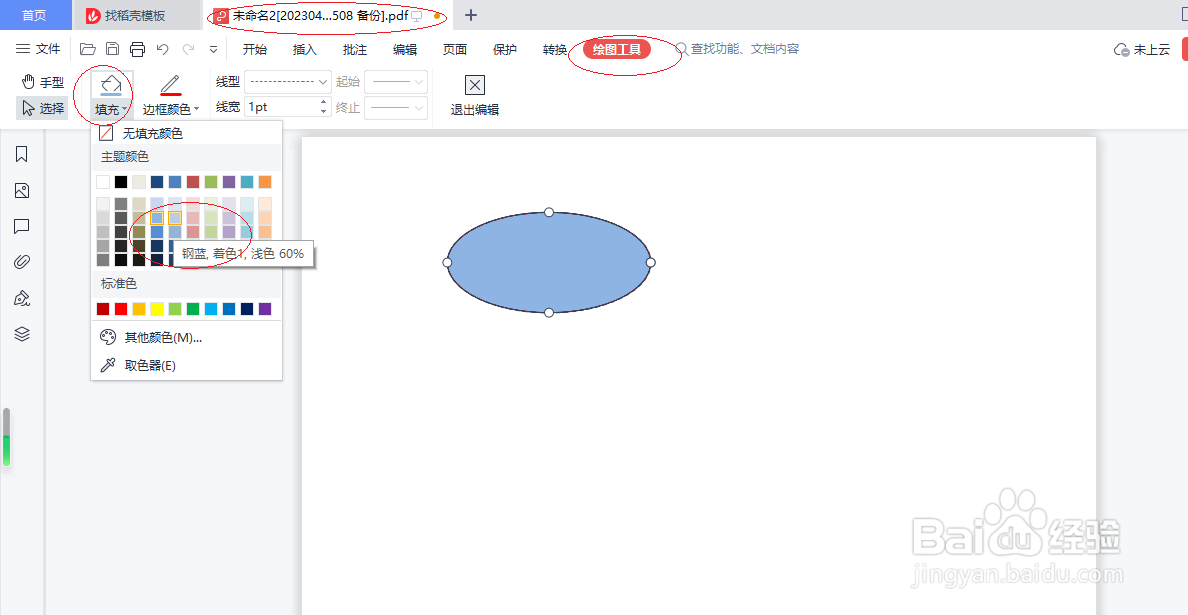Click the print icon

(137, 49)
